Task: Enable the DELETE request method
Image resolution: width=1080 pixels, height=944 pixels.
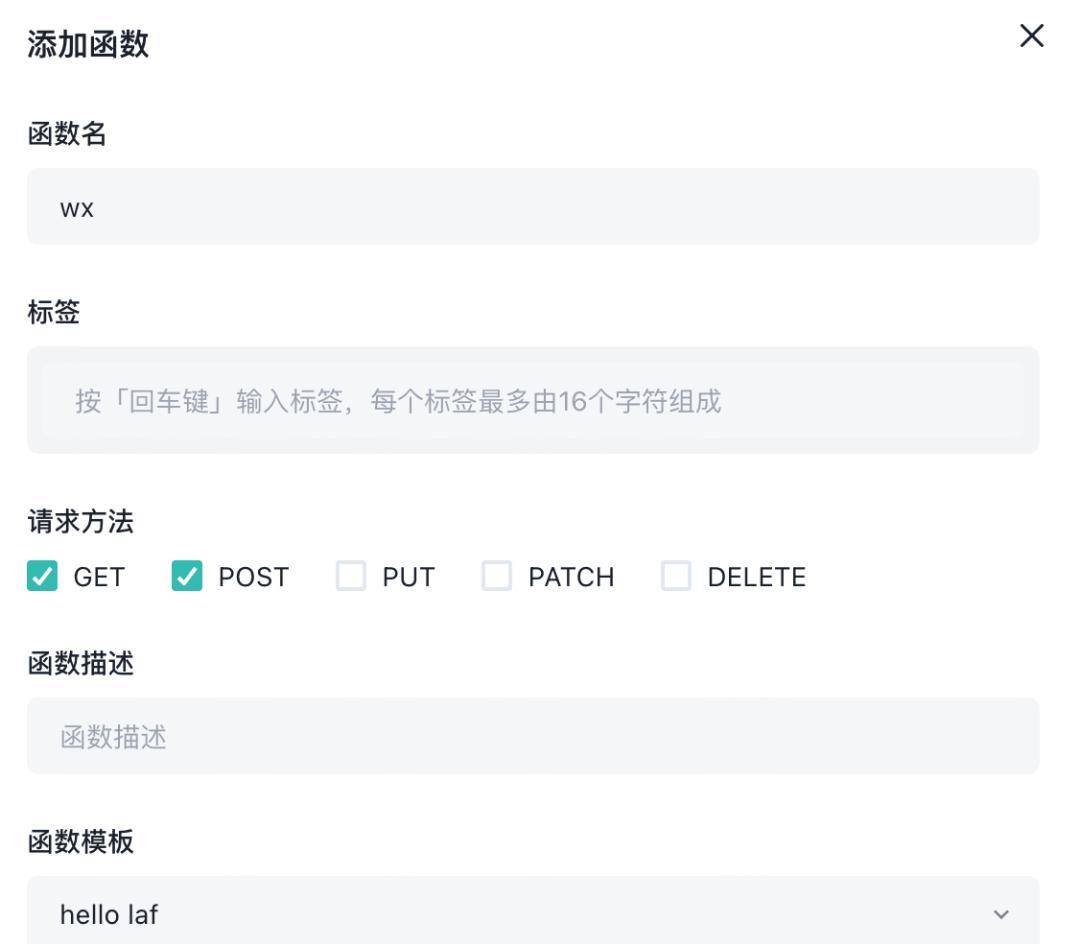Action: pos(677,576)
